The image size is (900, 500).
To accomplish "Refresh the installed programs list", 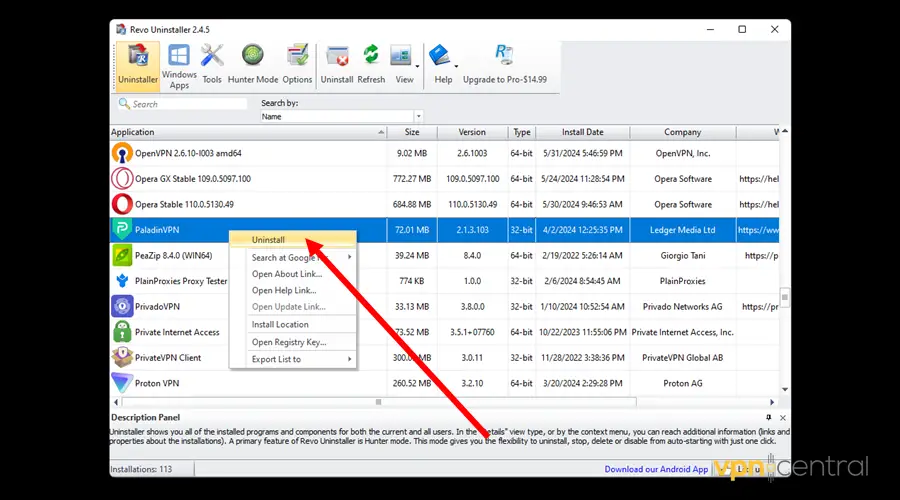I will click(x=371, y=65).
